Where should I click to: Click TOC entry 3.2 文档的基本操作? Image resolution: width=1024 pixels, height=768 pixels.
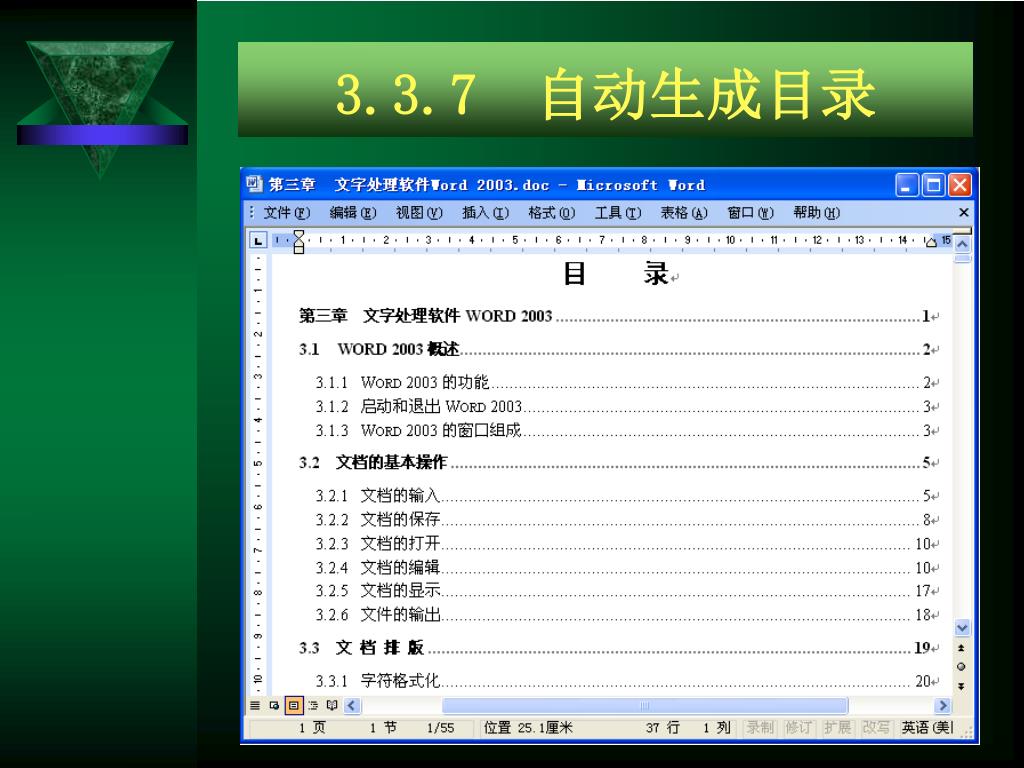click(x=618, y=462)
